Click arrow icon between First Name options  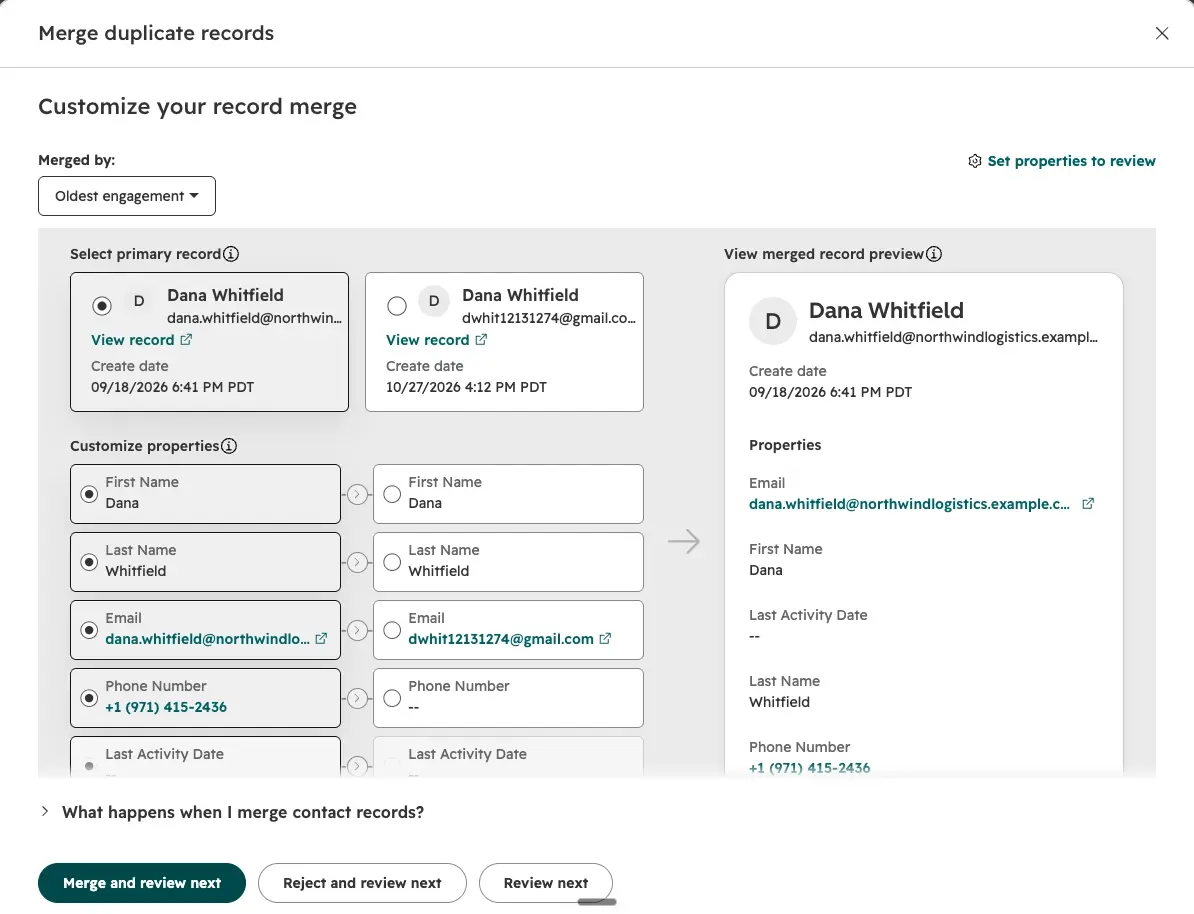357,494
